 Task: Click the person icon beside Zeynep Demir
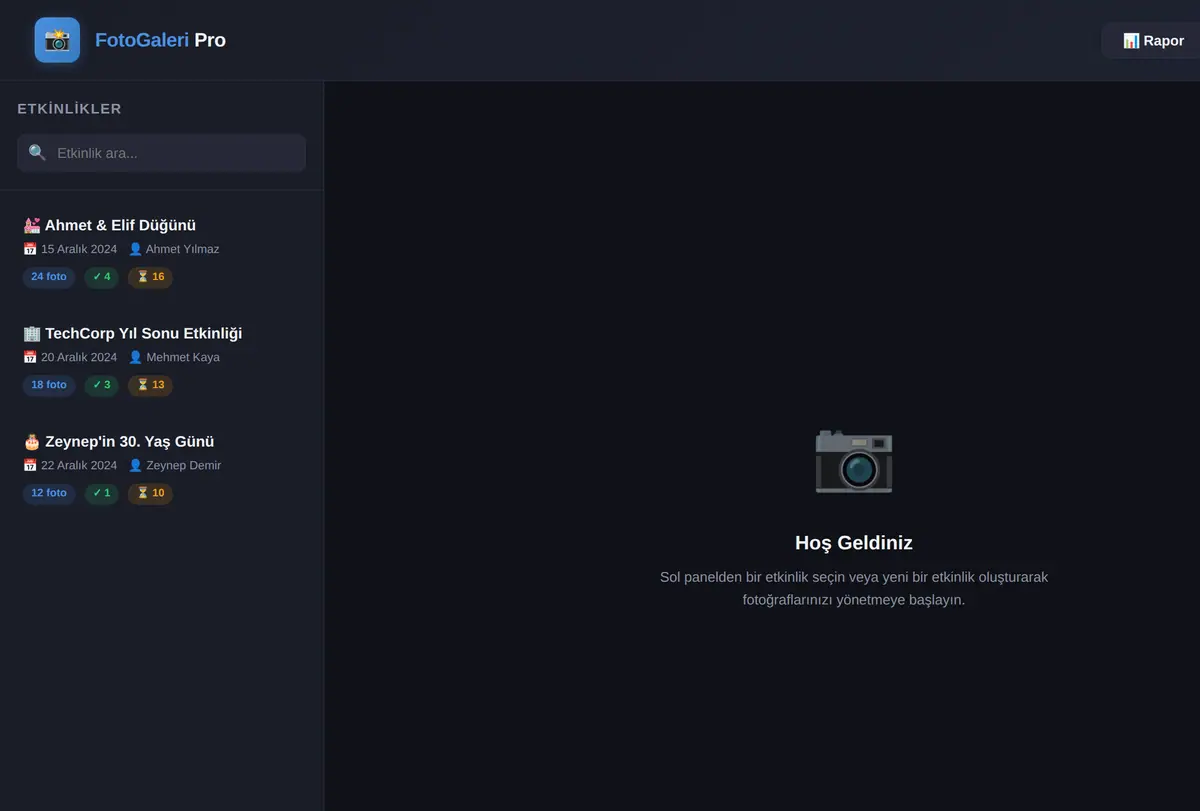136,465
